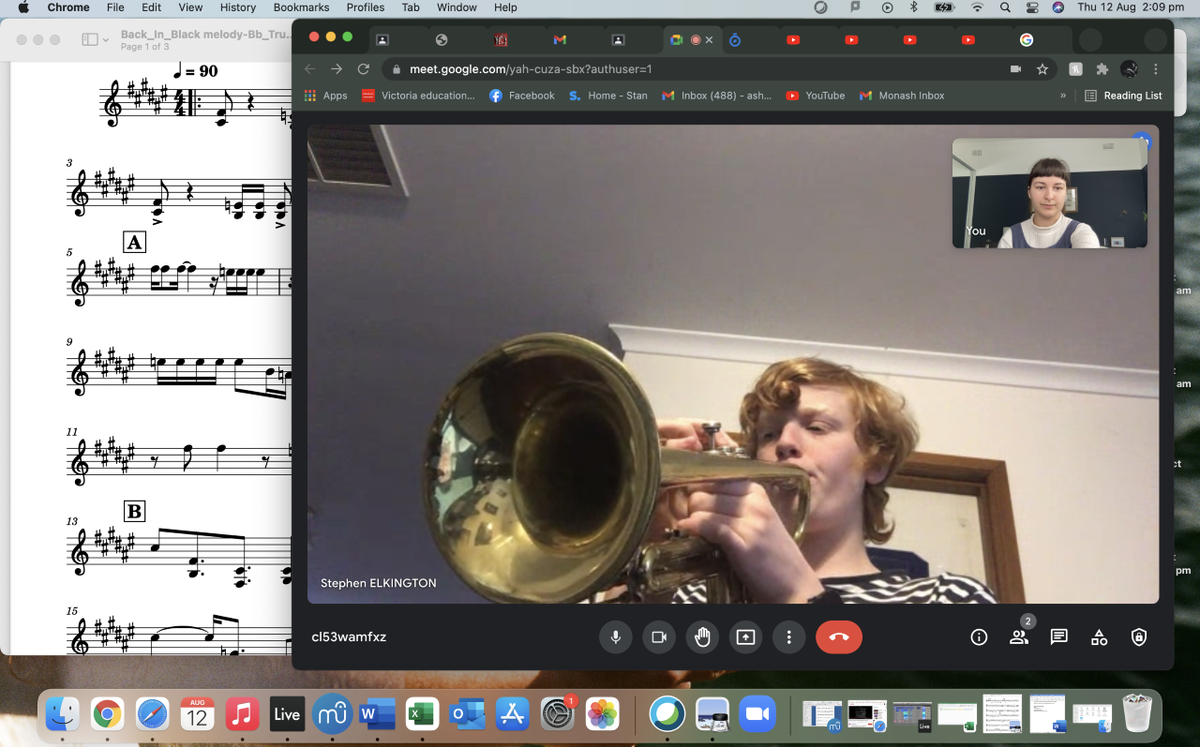
Task: Click the Bluetooth menu bar icon
Action: (913, 7)
